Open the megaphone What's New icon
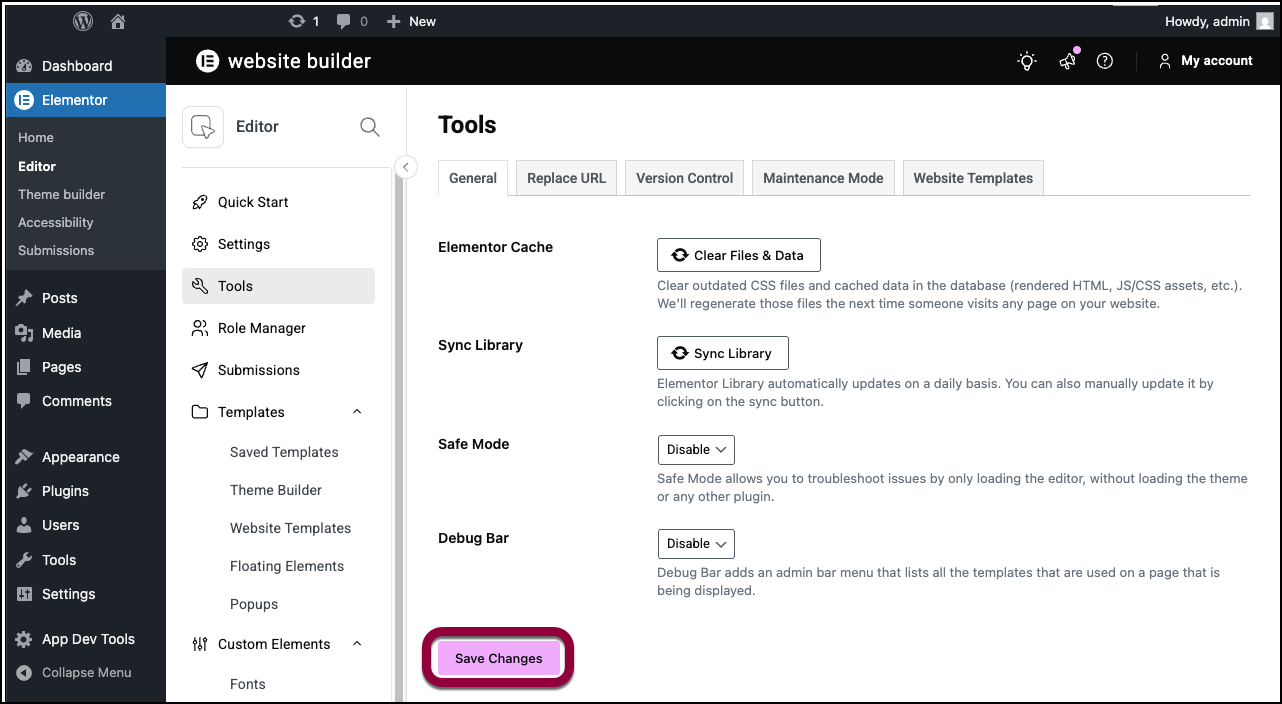Screen dimensions: 1282x704 (1067, 61)
